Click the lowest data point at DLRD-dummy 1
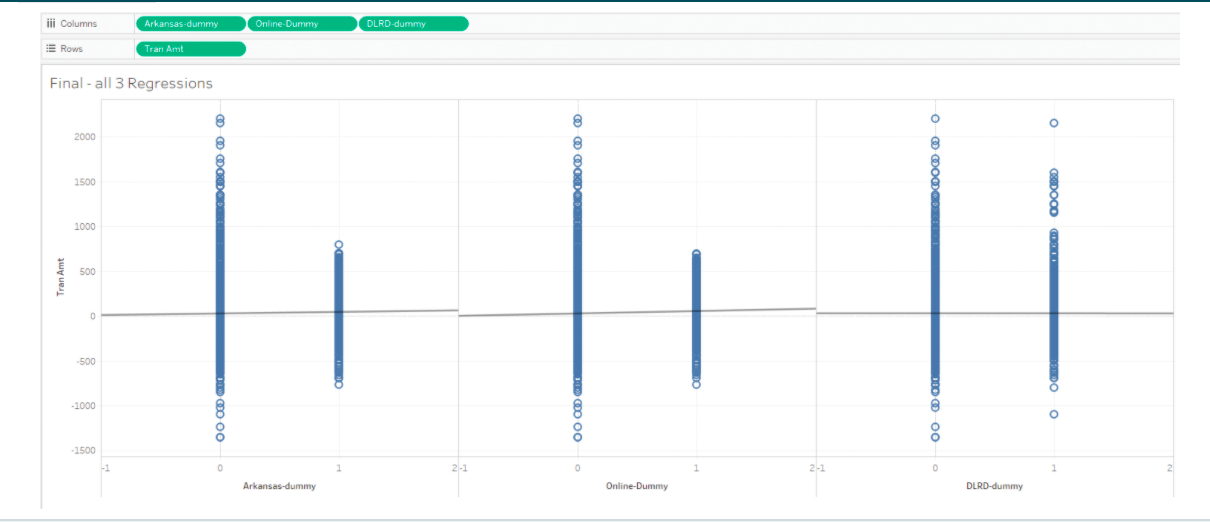 coord(1054,414)
